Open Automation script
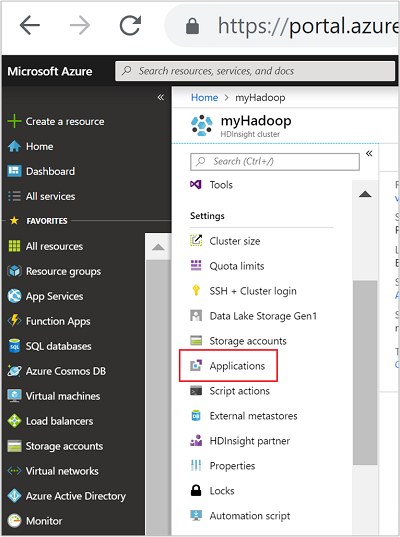This screenshot has width=400, height=537. 250,516
